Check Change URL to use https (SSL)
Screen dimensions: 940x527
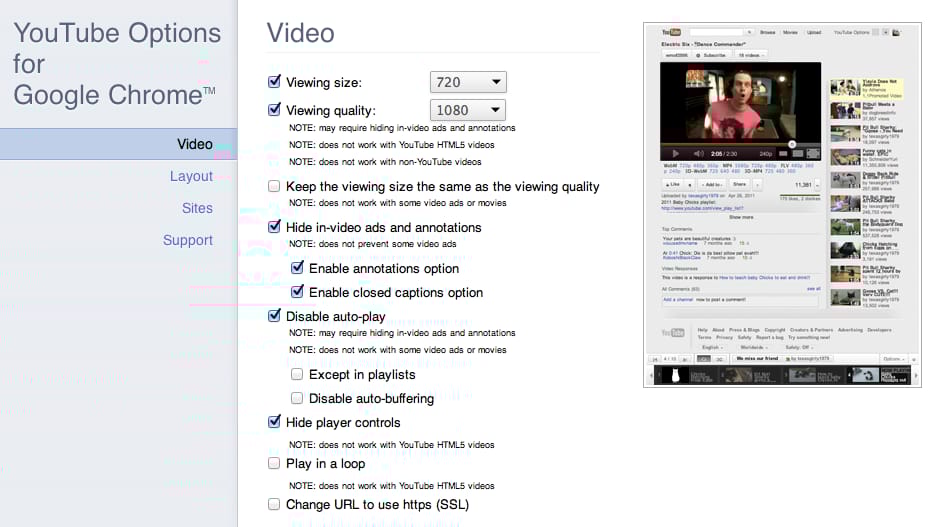[274, 504]
